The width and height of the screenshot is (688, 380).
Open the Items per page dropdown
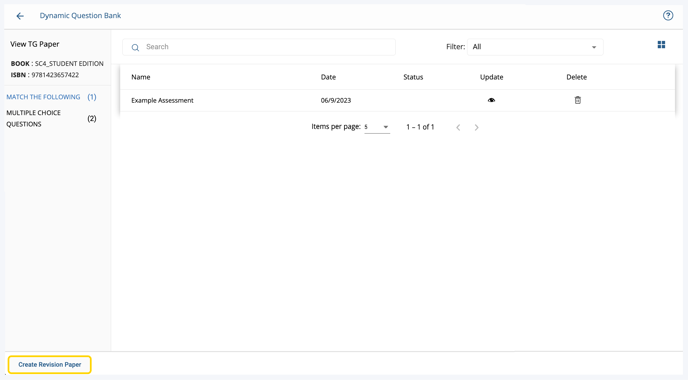click(x=377, y=127)
